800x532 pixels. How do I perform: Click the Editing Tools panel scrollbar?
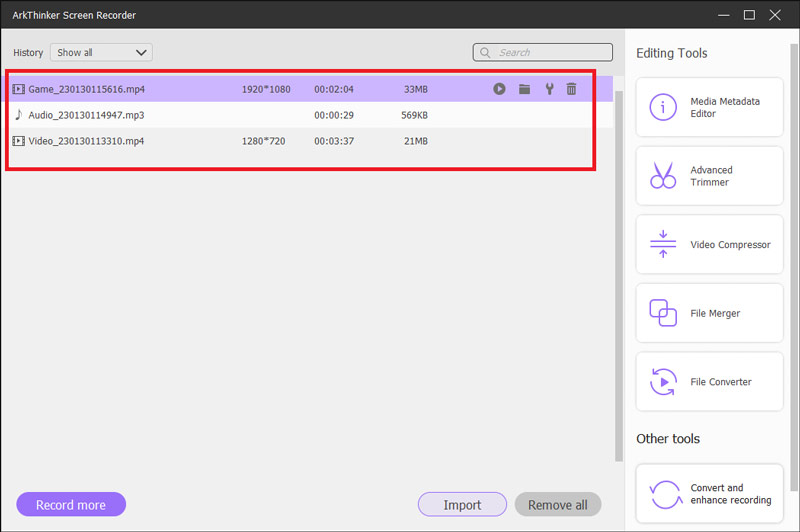[x=794, y=267]
